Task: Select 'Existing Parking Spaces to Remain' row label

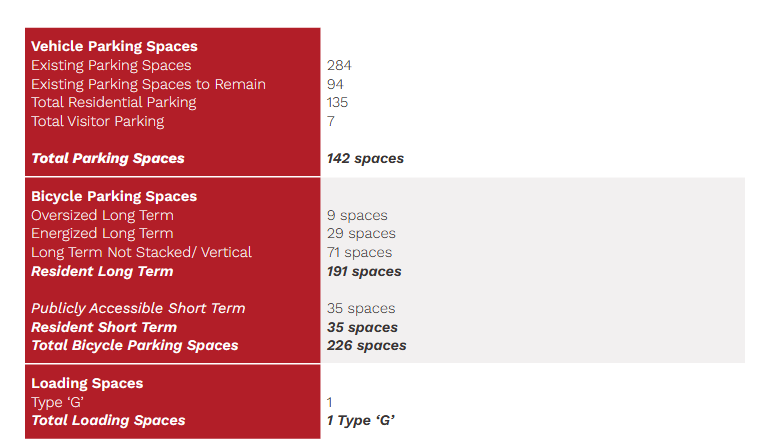Action: tap(148, 84)
